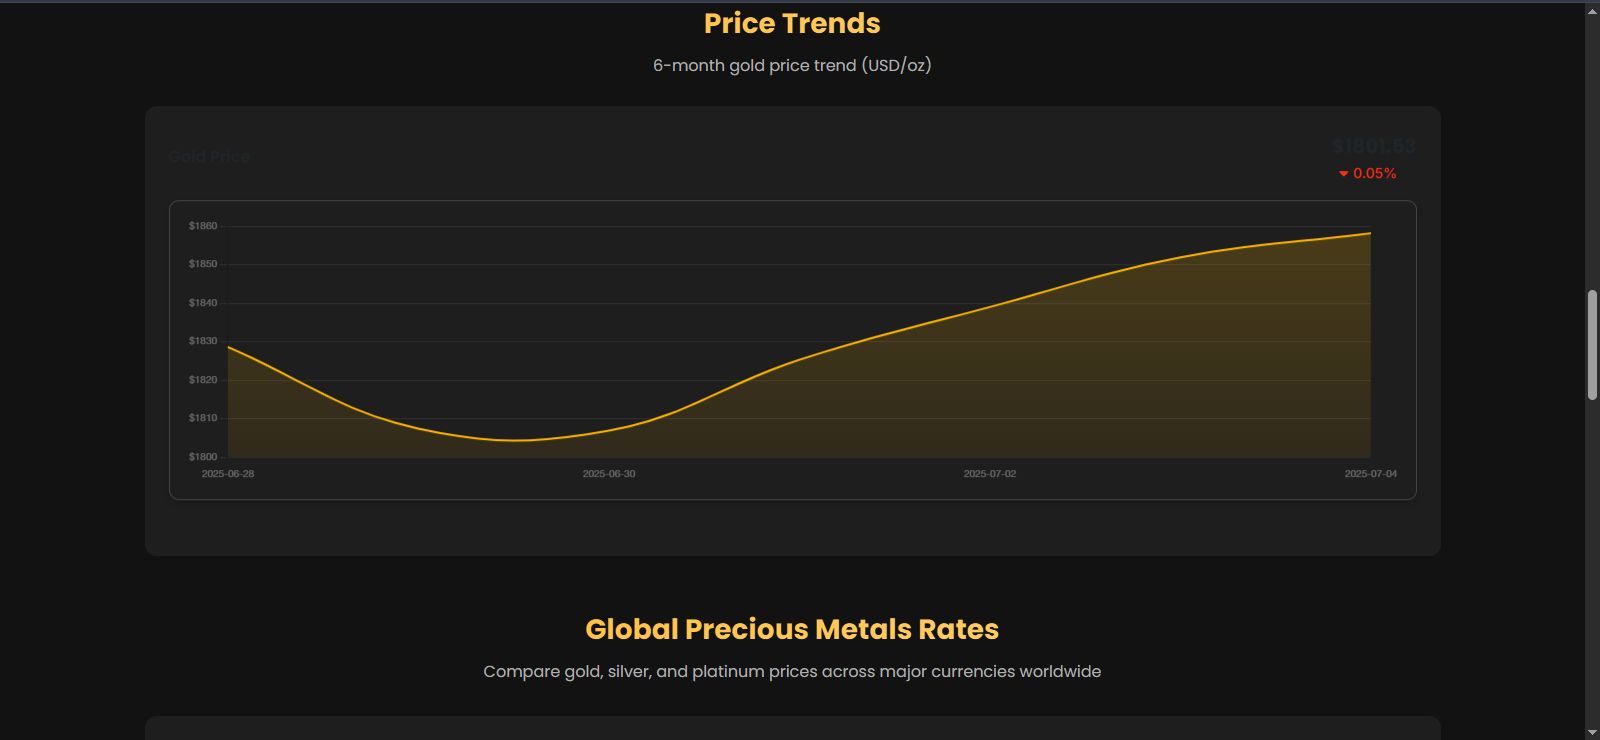Viewport: 1600px width, 740px height.
Task: Click the scrollbar up arrow button
Action: [x=1592, y=11]
